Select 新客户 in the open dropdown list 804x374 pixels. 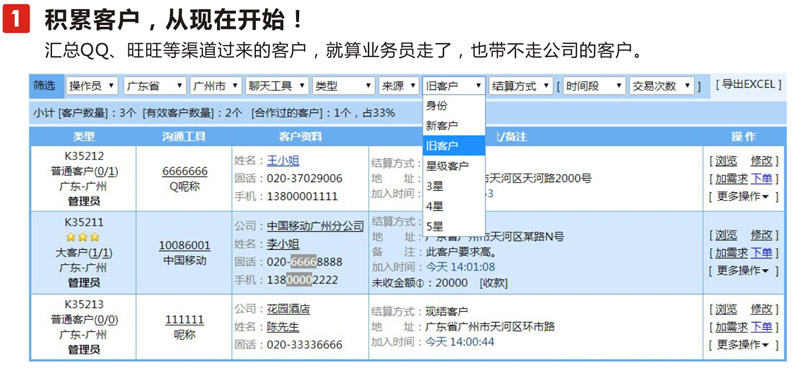pos(454,126)
